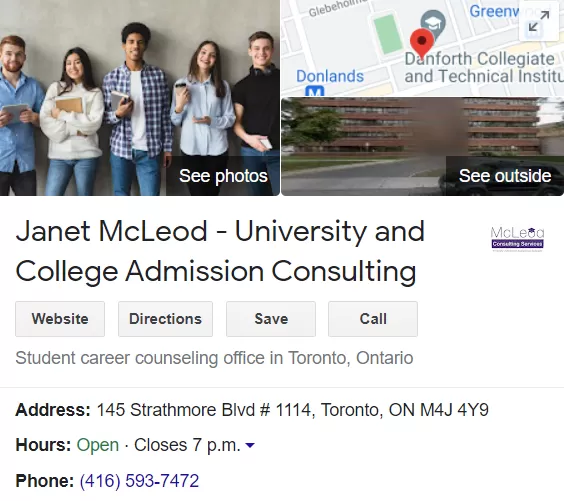Expand the business hours dropdown arrow
This screenshot has width=564, height=501.
point(250,445)
